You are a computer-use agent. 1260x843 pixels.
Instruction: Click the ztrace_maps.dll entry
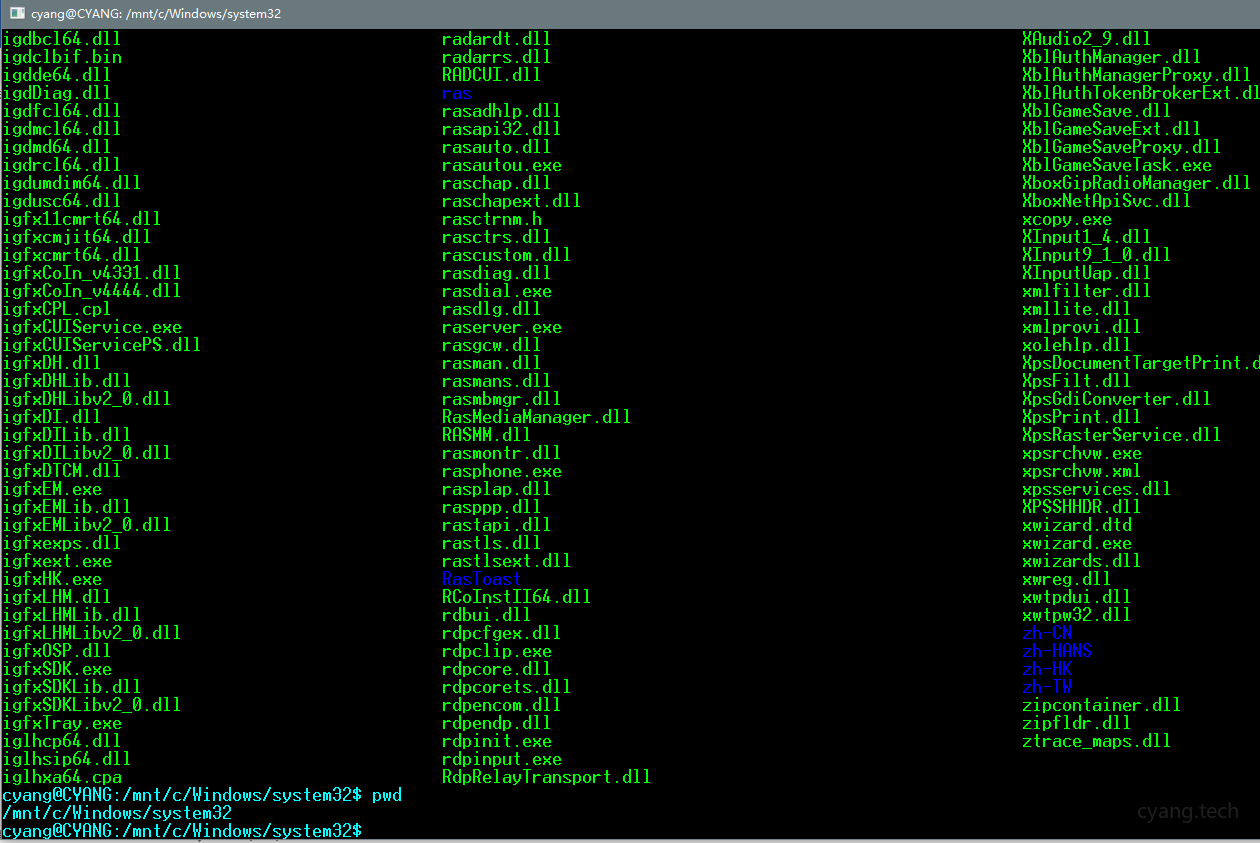(1096, 741)
